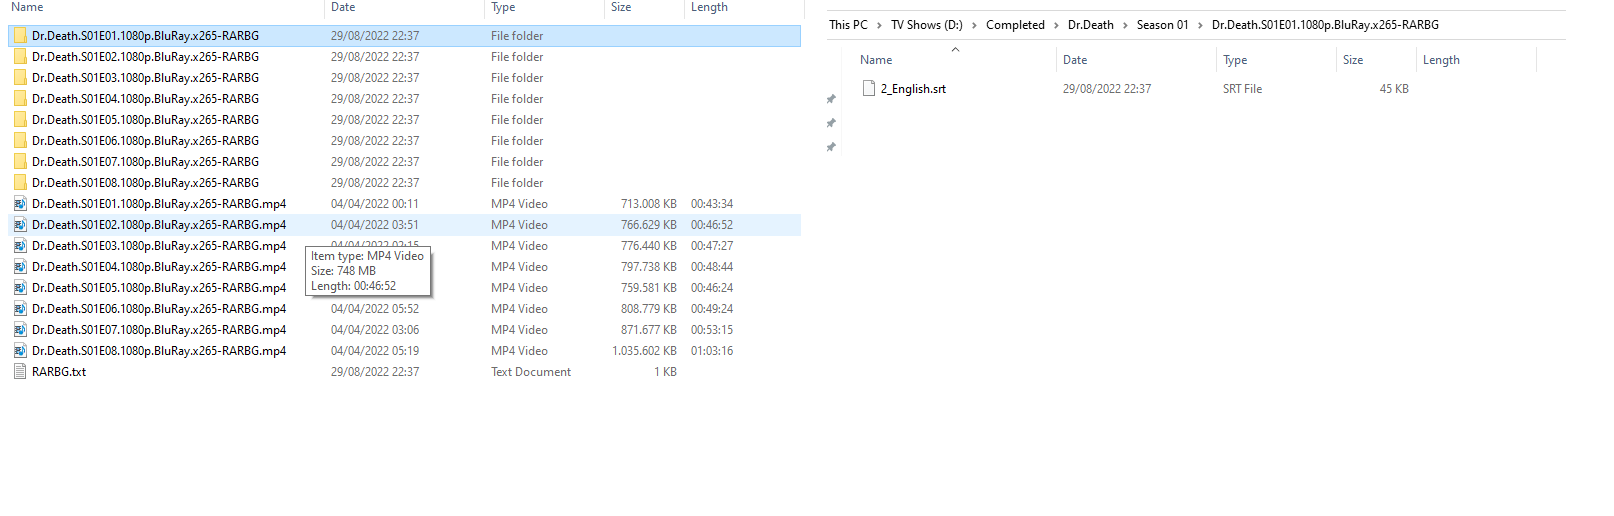Click folder icon of Dr.Death.S01E06 folder
1614x516 pixels.
[20, 141]
